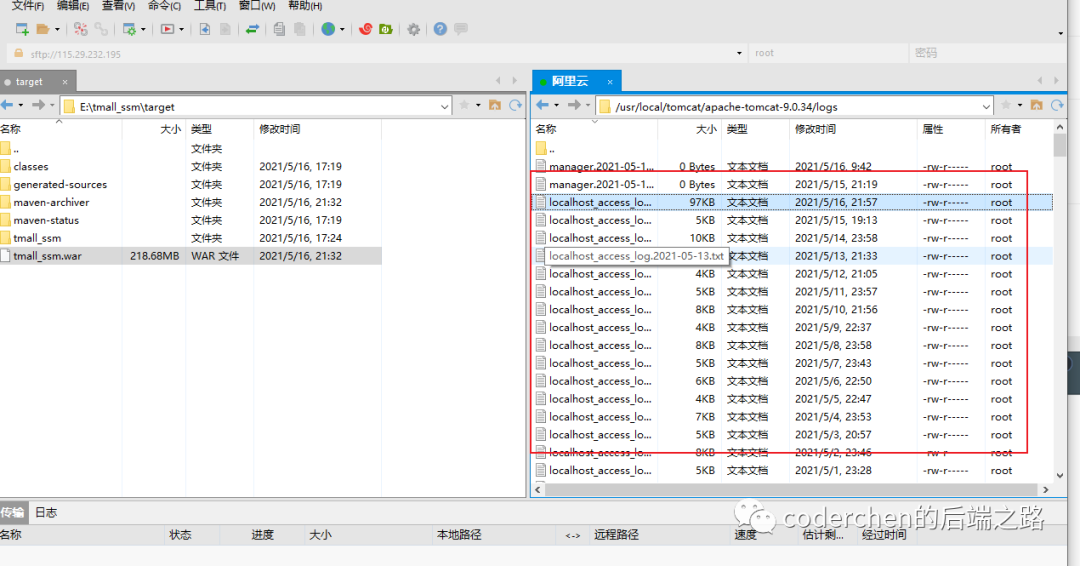Expand the globe icon dropdown arrow
This screenshot has height=566, width=1080.
click(x=342, y=30)
